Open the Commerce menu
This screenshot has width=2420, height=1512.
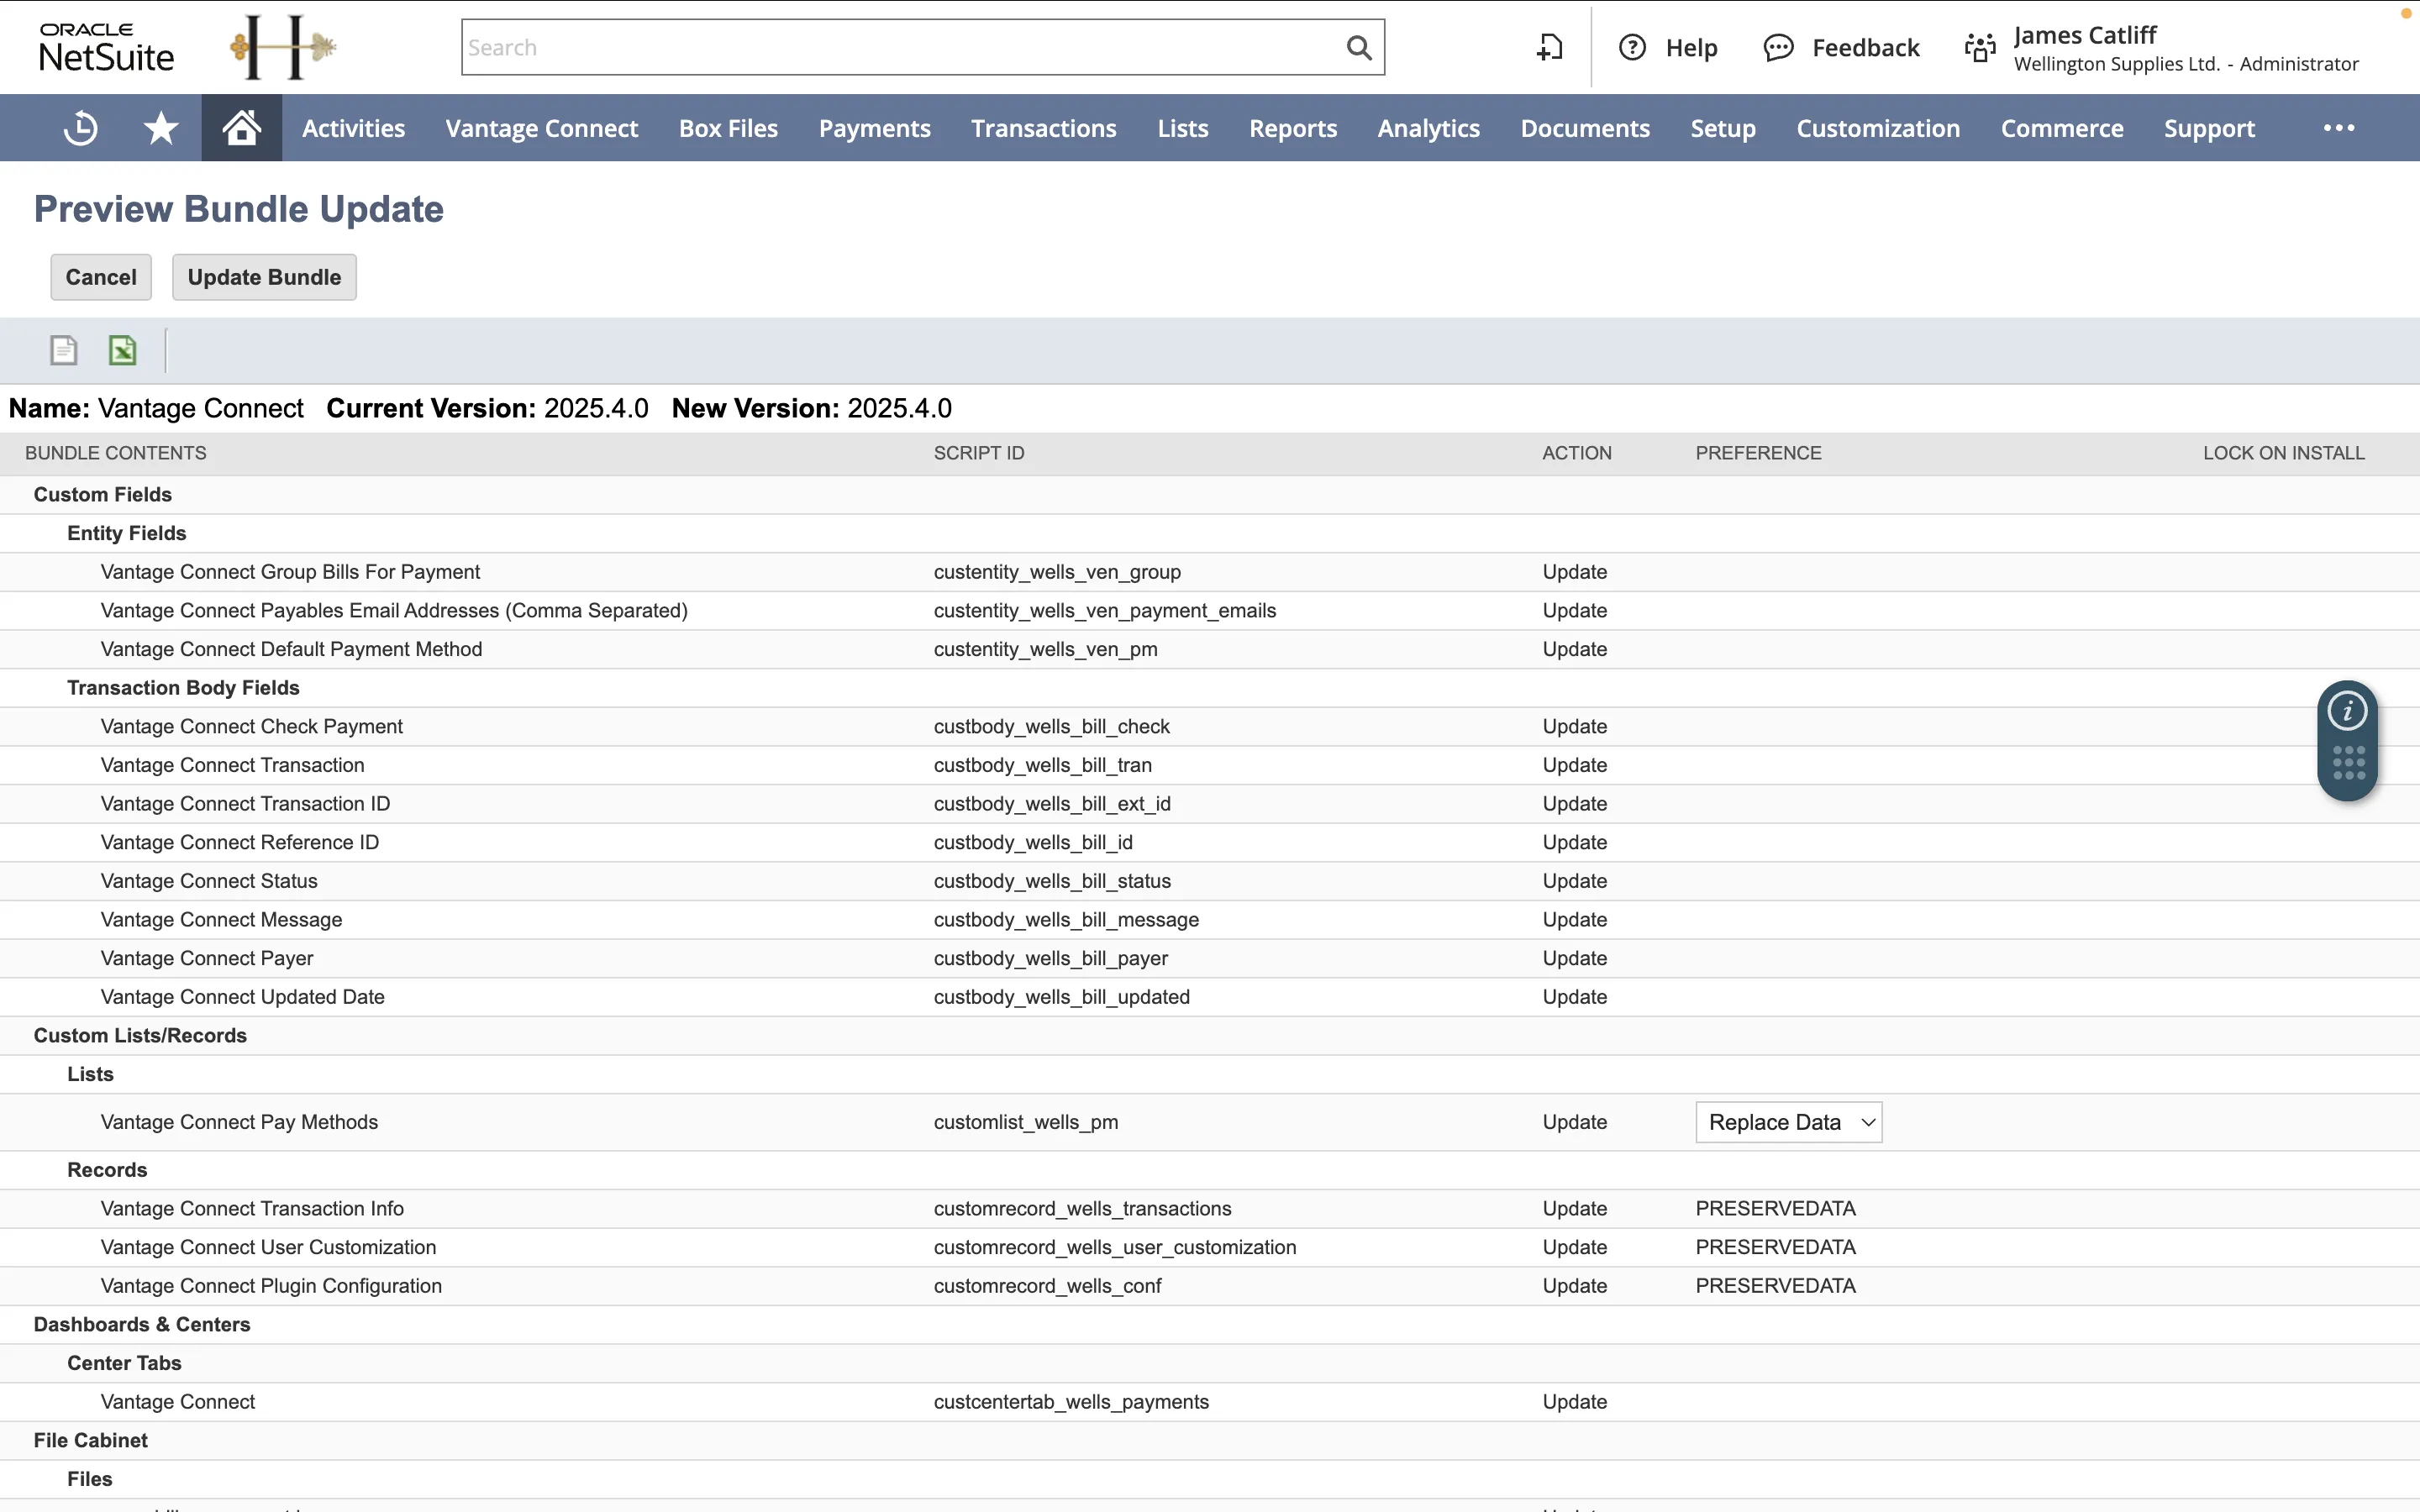[2062, 128]
